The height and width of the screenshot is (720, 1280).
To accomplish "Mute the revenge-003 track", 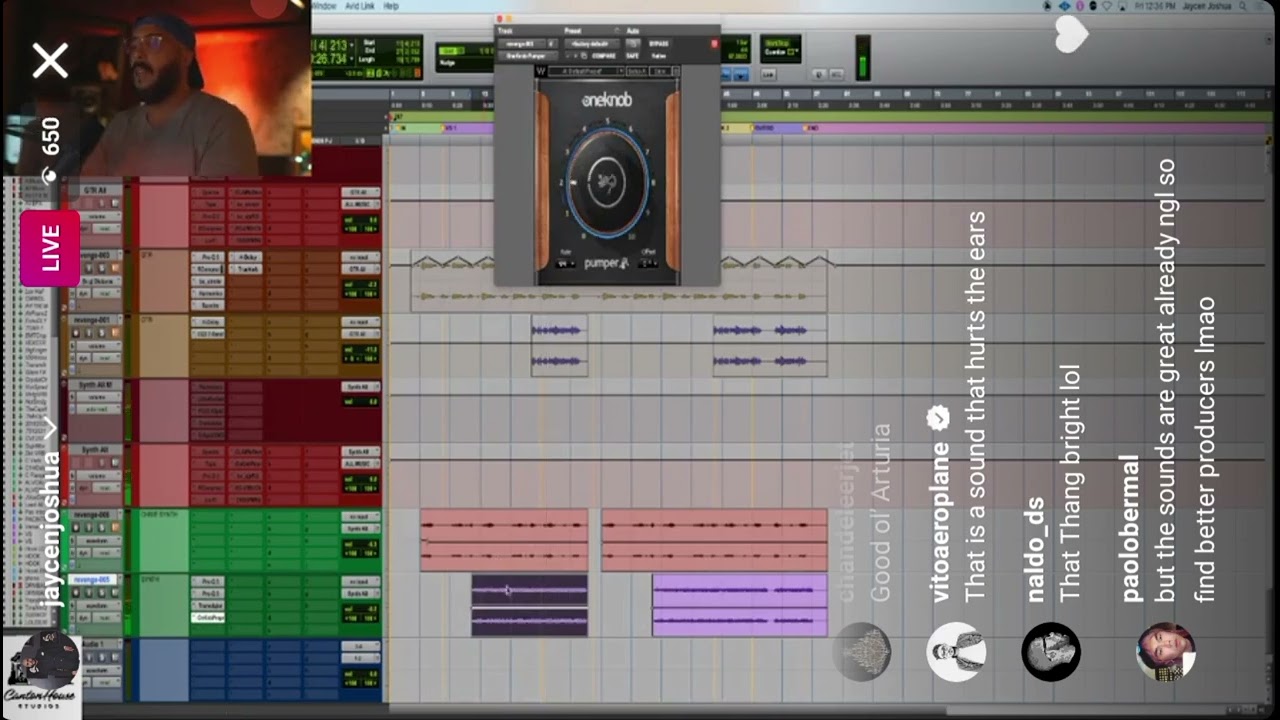I will pos(113,267).
